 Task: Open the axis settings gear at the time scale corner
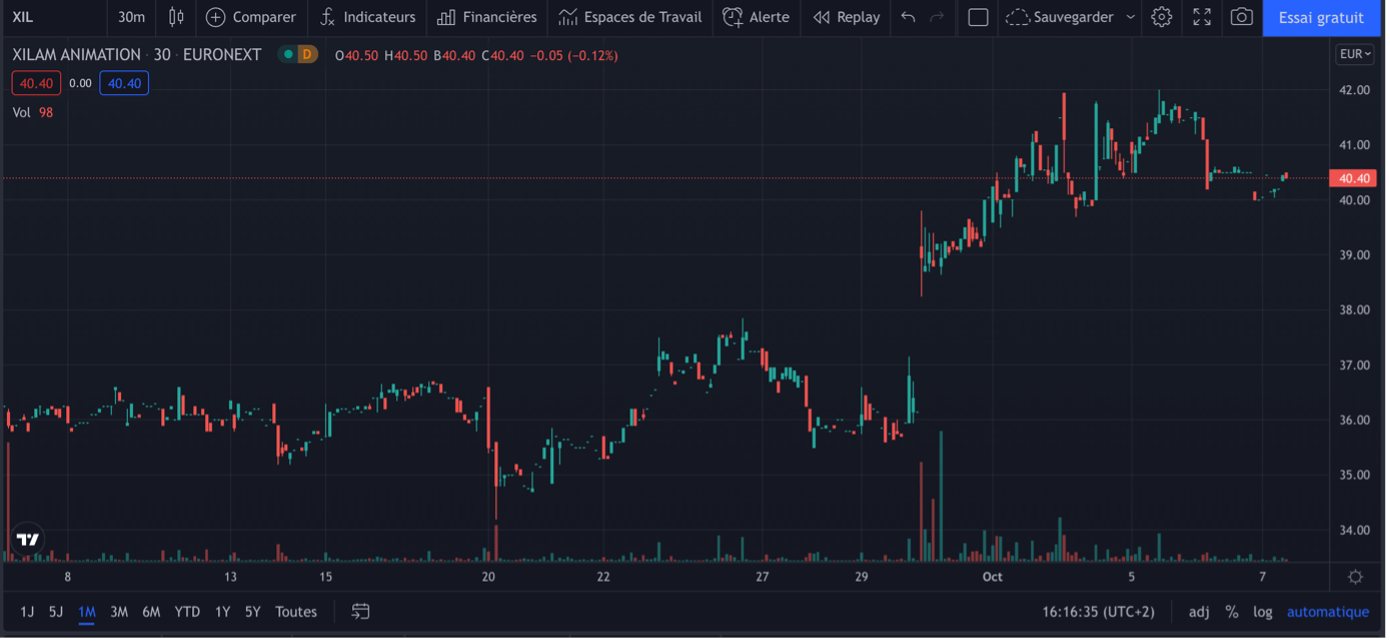[x=1356, y=577]
